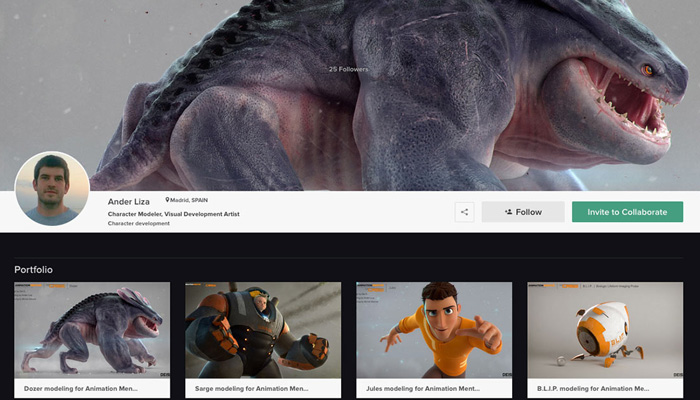Click 'Dozer modeling for Animation Men...' title
The height and width of the screenshot is (400, 700).
click(x=81, y=388)
